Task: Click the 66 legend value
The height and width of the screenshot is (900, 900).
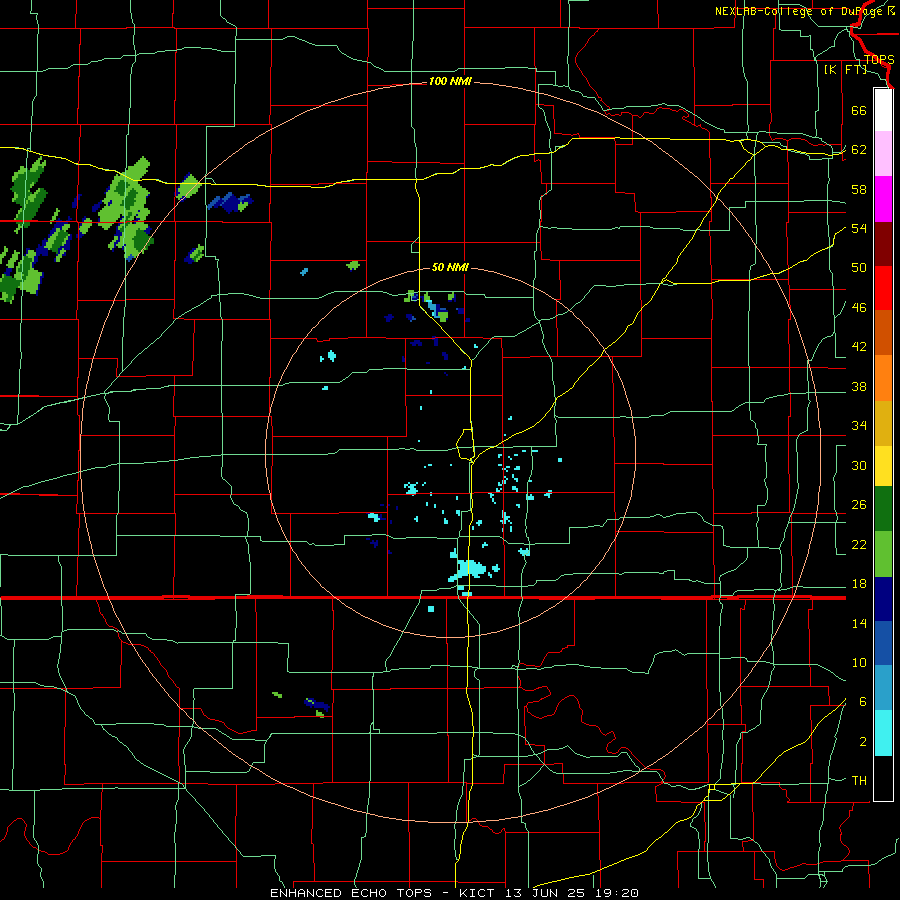Action: [859, 110]
